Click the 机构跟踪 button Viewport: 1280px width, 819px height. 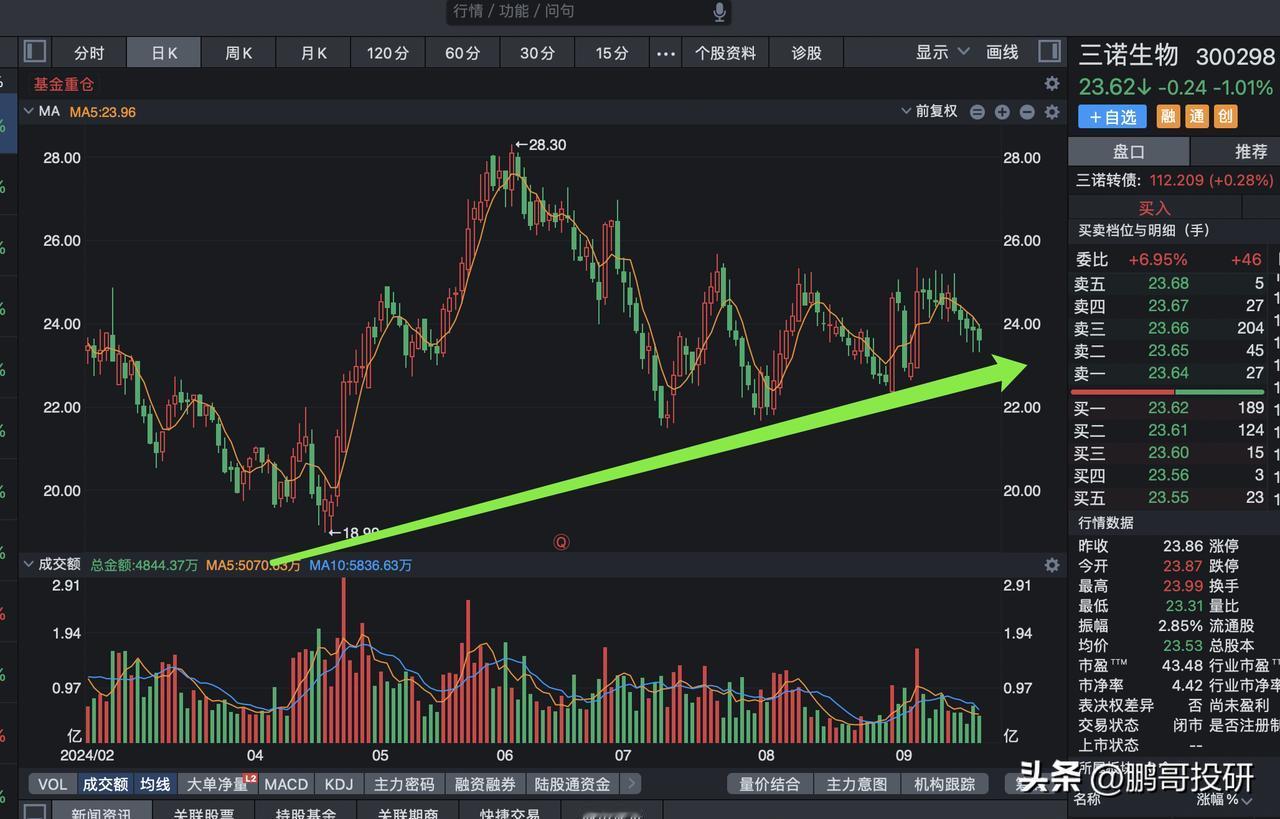click(944, 784)
